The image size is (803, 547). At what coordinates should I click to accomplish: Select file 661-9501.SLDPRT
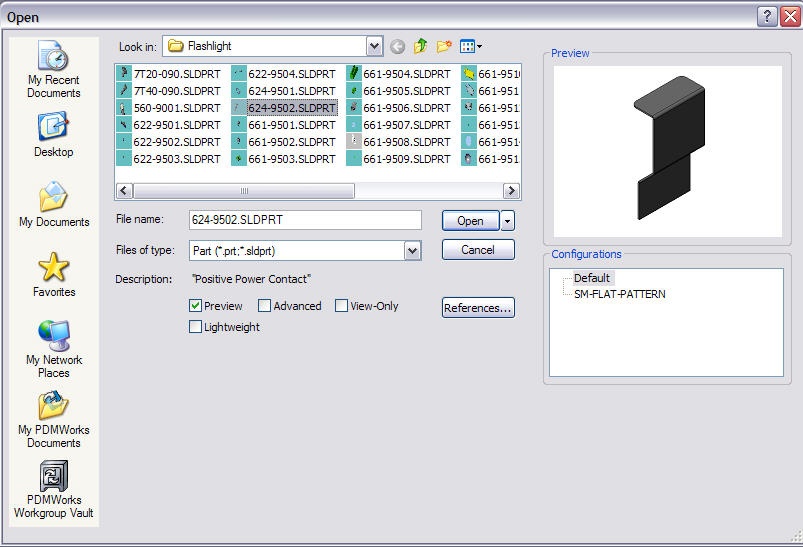tap(284, 125)
